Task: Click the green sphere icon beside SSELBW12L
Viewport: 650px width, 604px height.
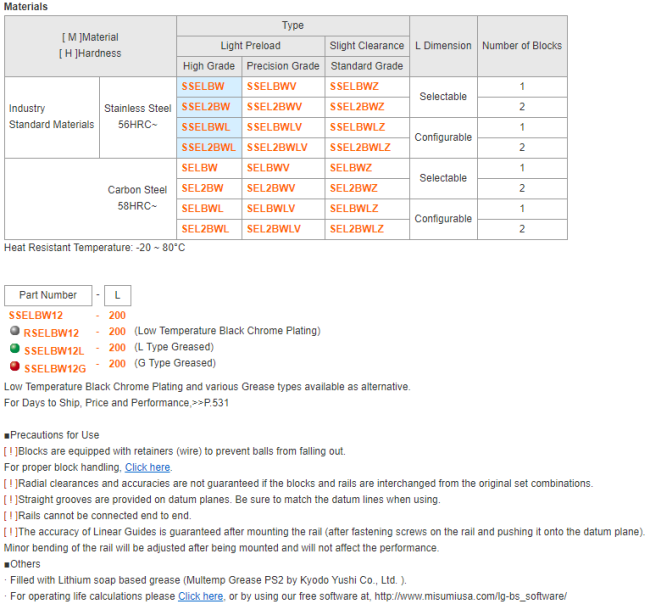Action: coord(14,347)
